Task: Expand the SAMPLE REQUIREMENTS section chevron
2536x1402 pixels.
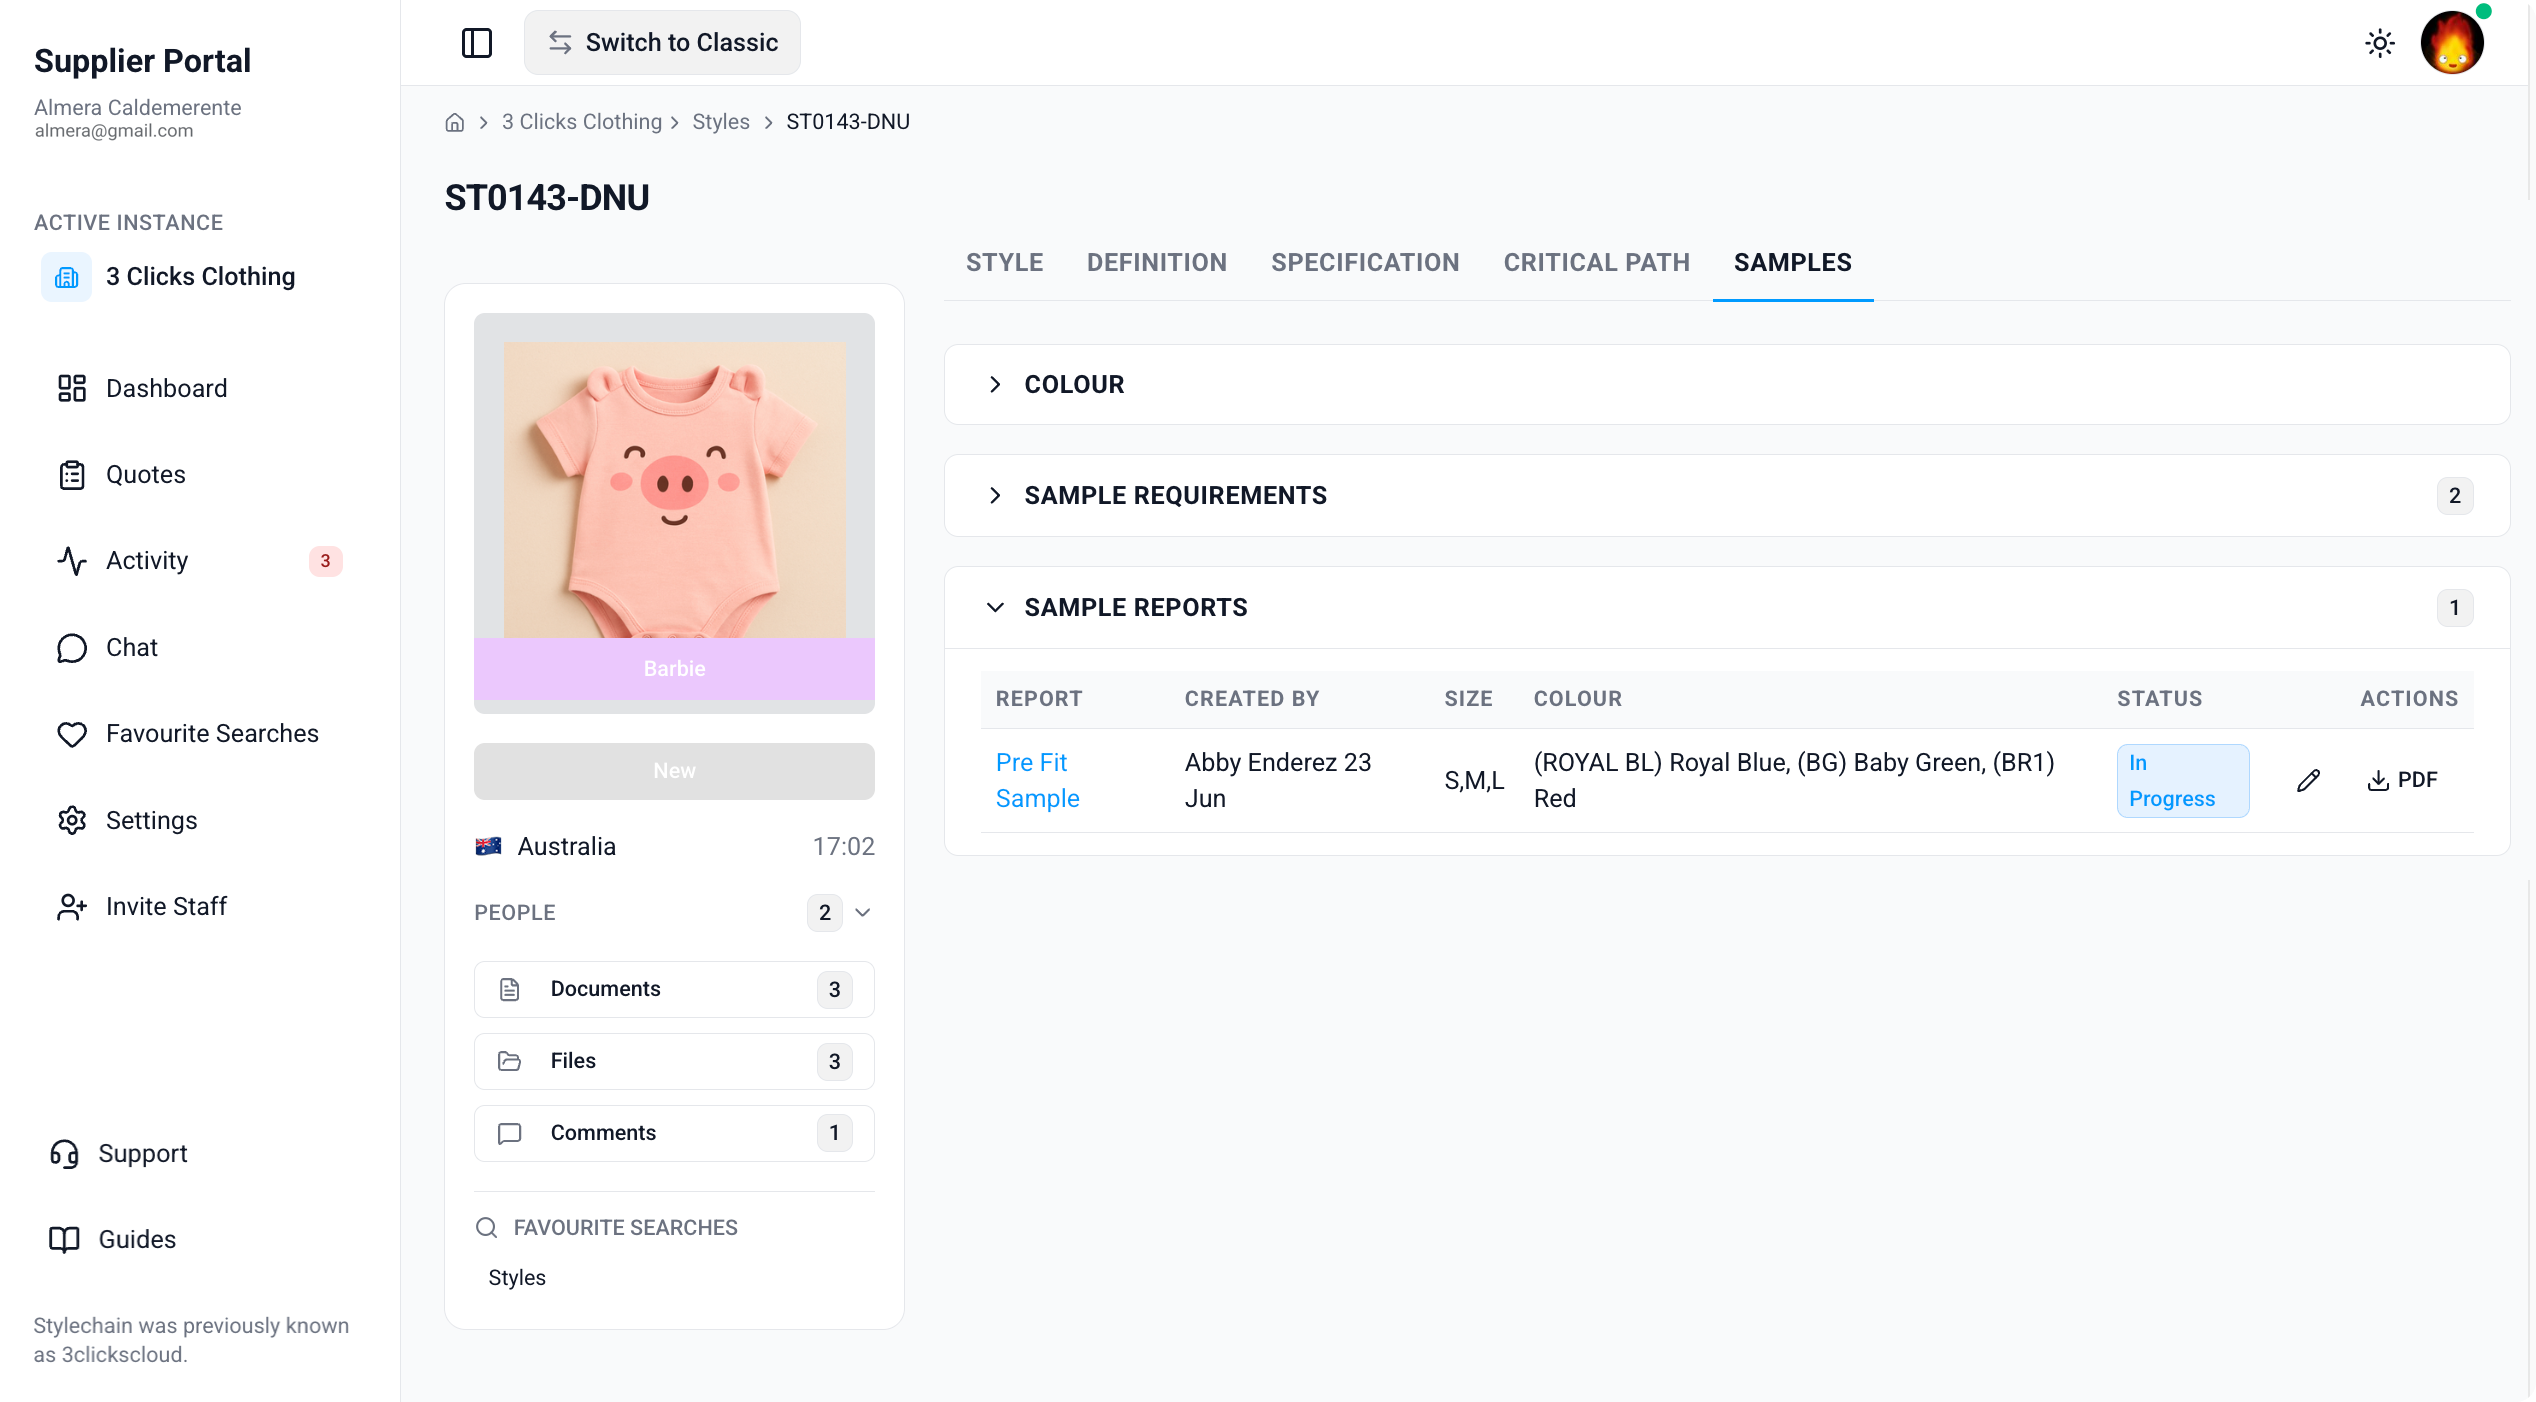Action: coord(995,496)
